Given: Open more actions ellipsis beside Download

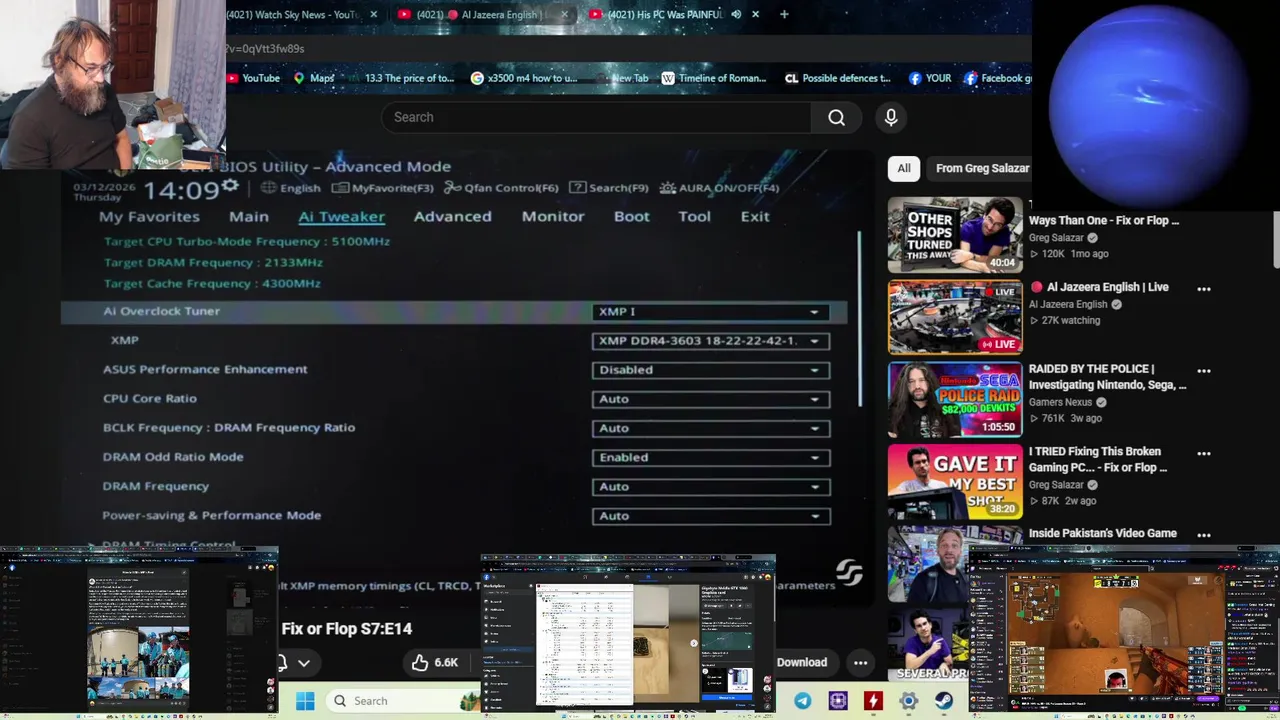Looking at the screenshot, I should pos(860,662).
